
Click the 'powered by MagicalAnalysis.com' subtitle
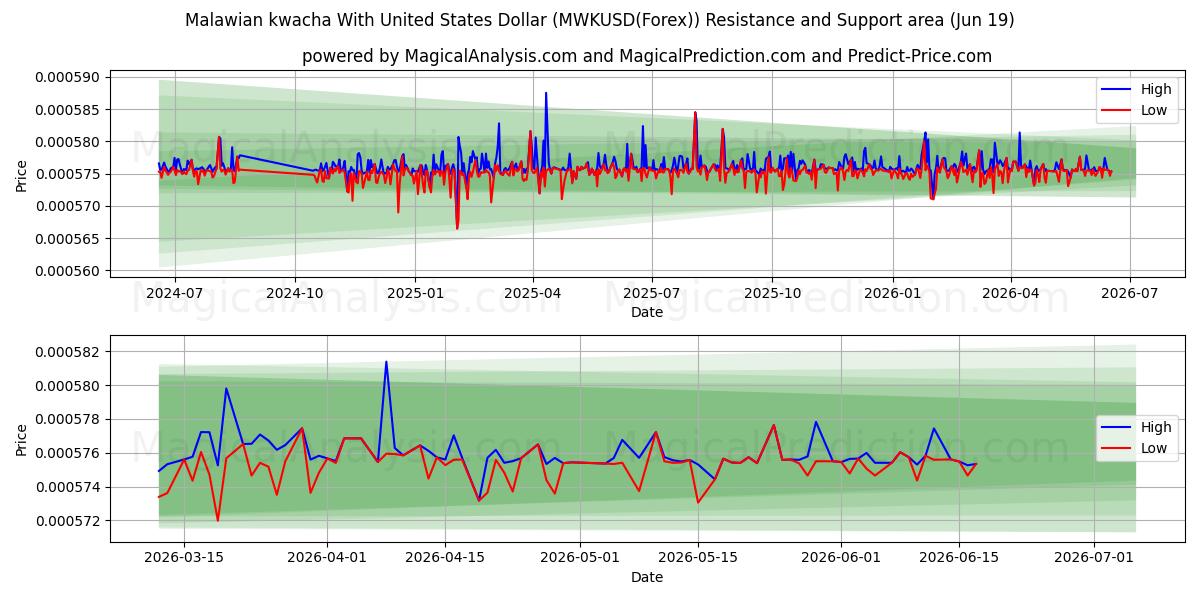[647, 56]
